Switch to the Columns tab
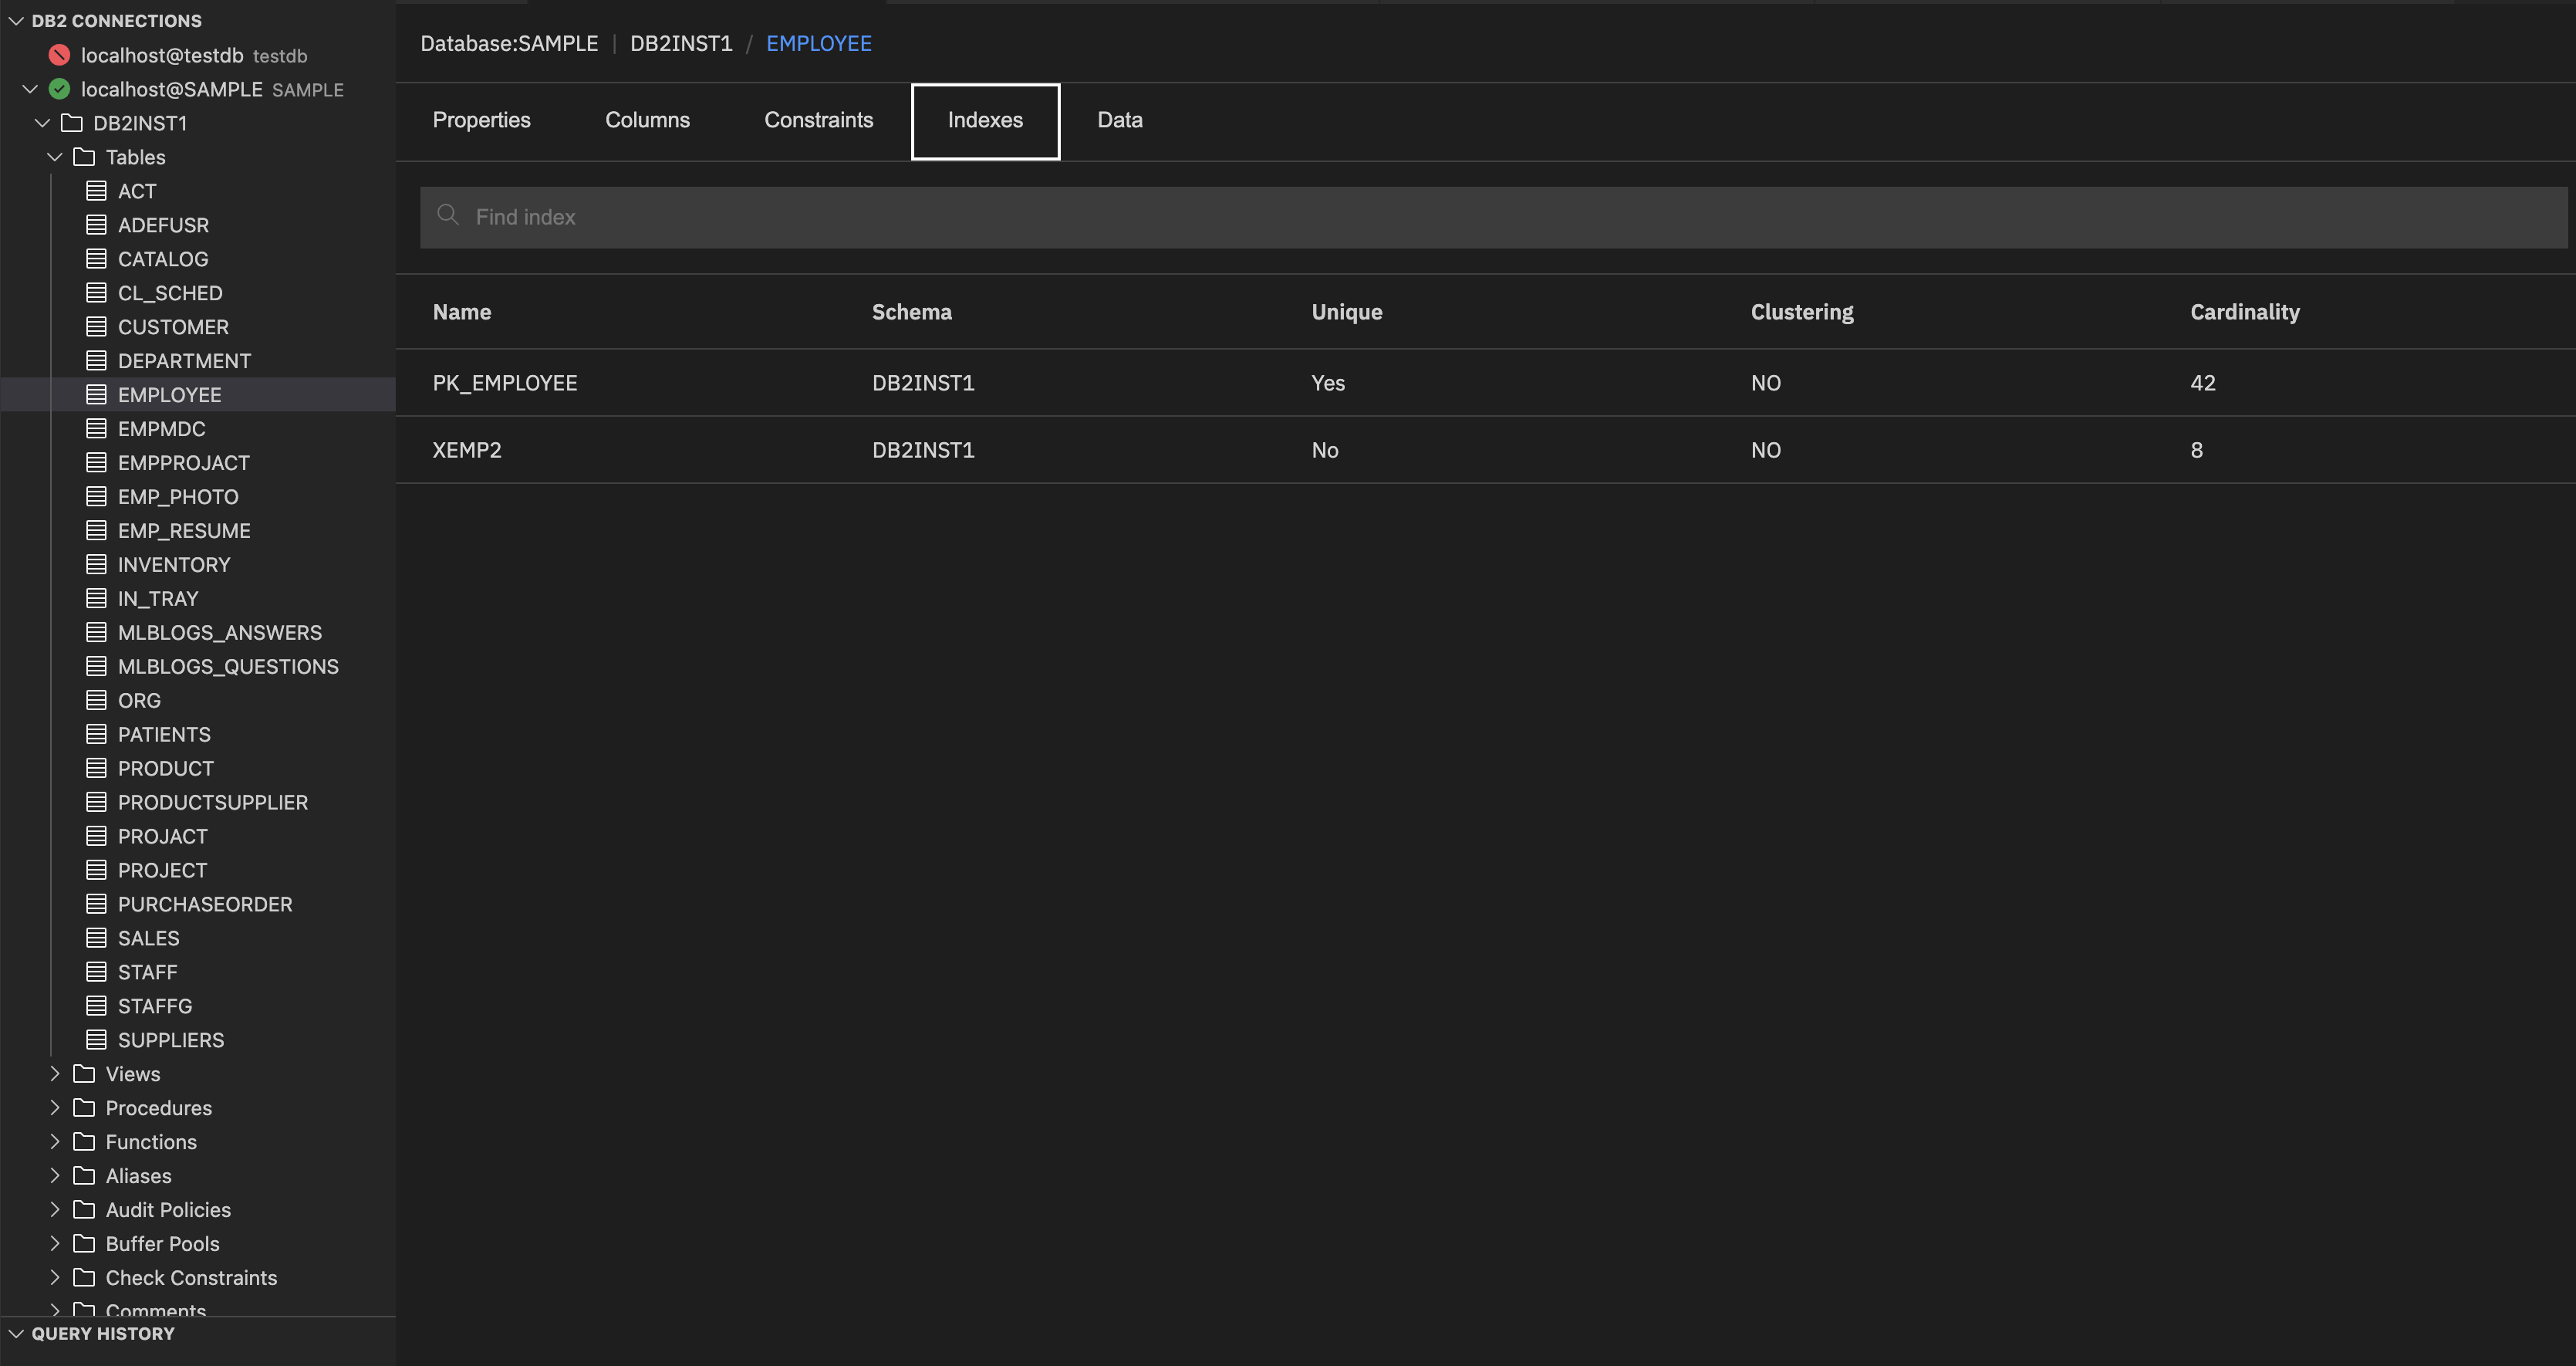This screenshot has height=1366, width=2576. click(647, 119)
